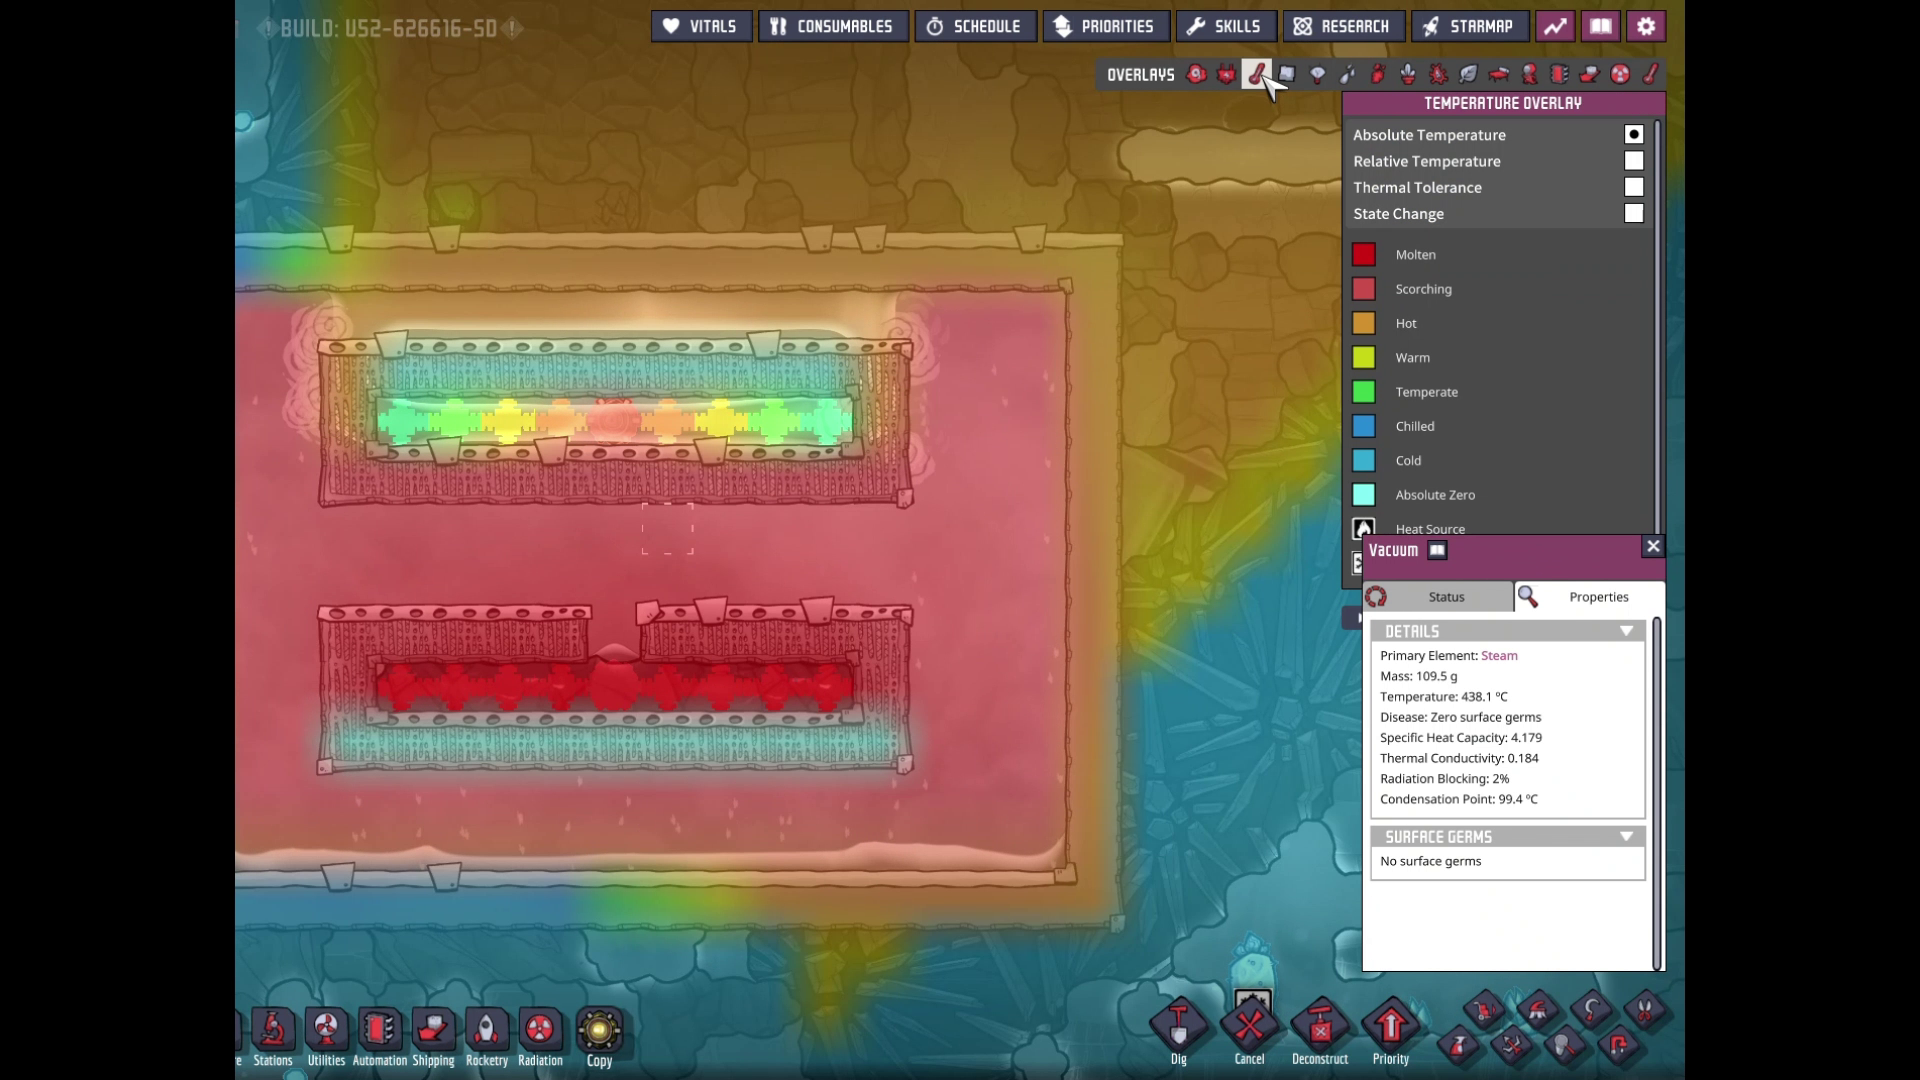Click the Chilled blue legend swatch
Screen dimensions: 1920x1080
pos(1364,426)
